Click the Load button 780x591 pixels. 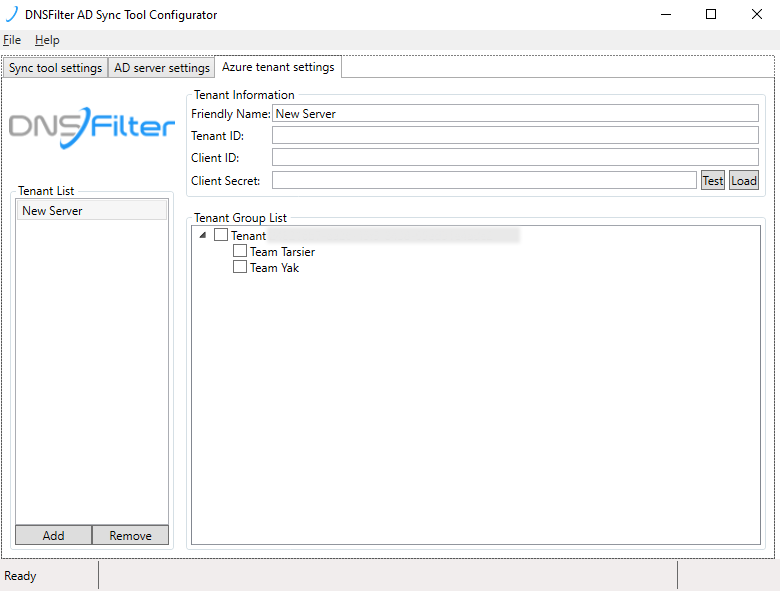[x=744, y=181]
